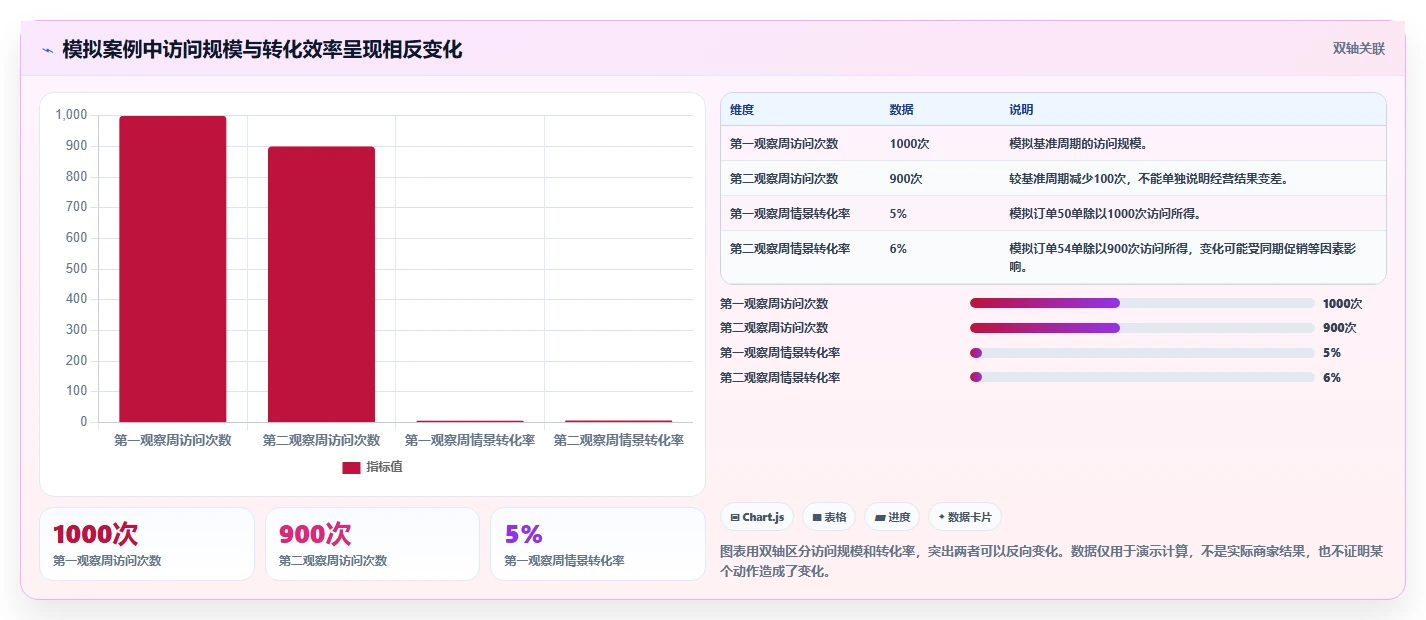Click the 1,000 y-axis tick label
The height and width of the screenshot is (620, 1426).
pos(72,115)
